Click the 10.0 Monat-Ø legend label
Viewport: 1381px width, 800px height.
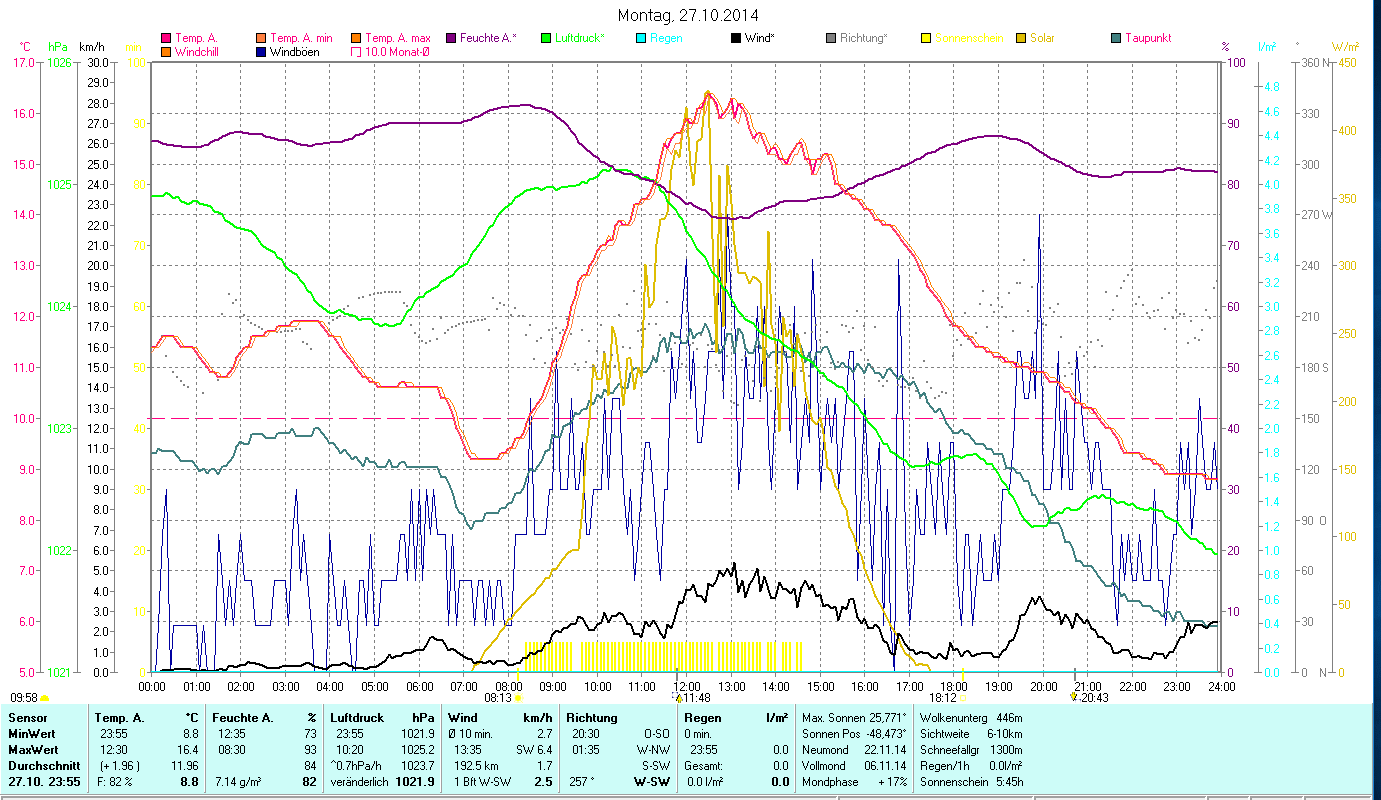click(398, 52)
